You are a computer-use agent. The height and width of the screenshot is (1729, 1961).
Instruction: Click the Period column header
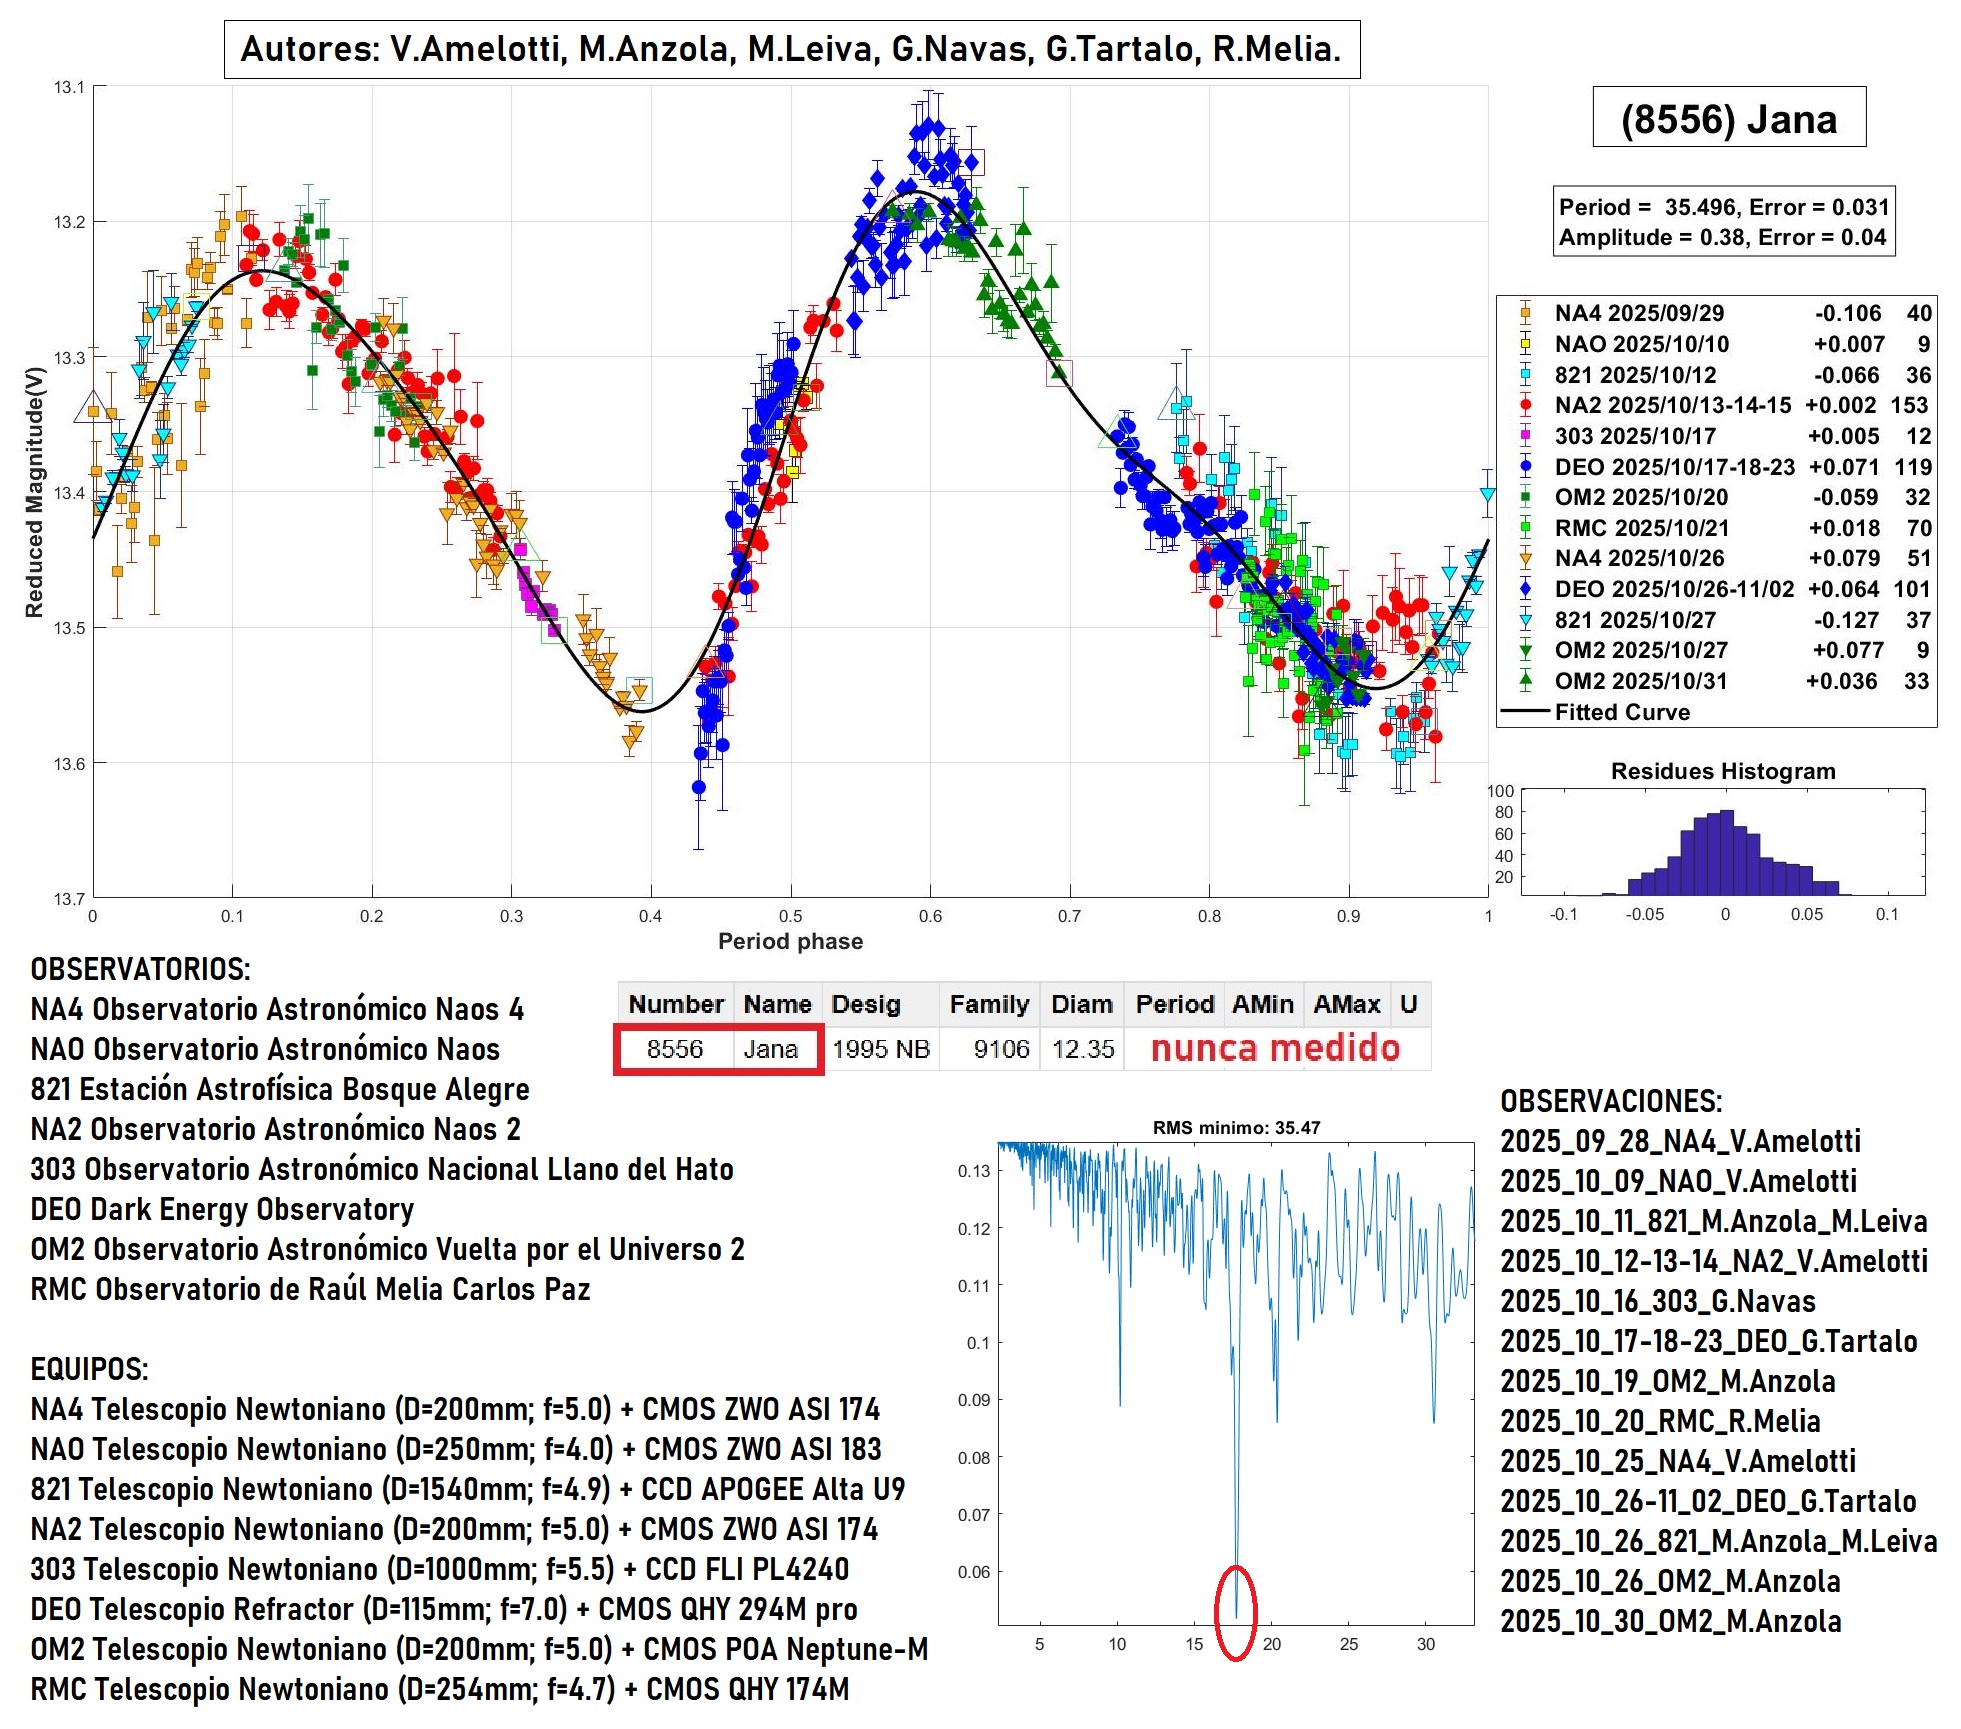(x=1174, y=1004)
